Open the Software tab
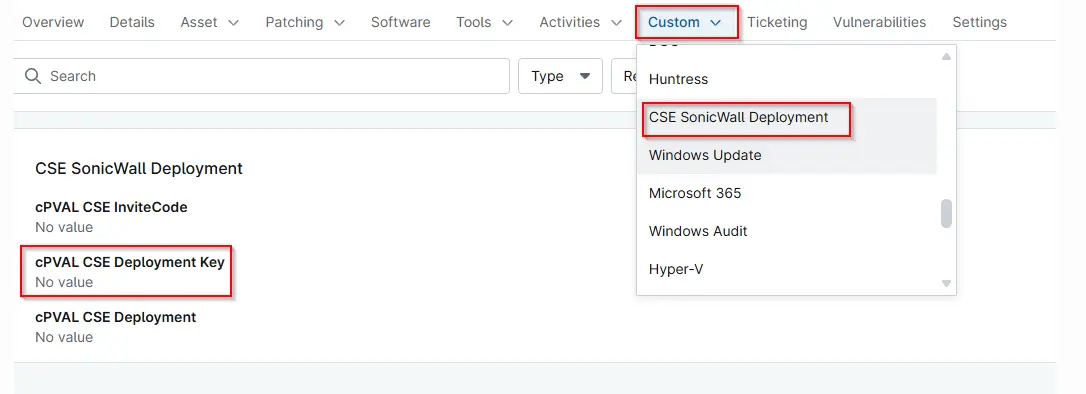 tap(400, 22)
